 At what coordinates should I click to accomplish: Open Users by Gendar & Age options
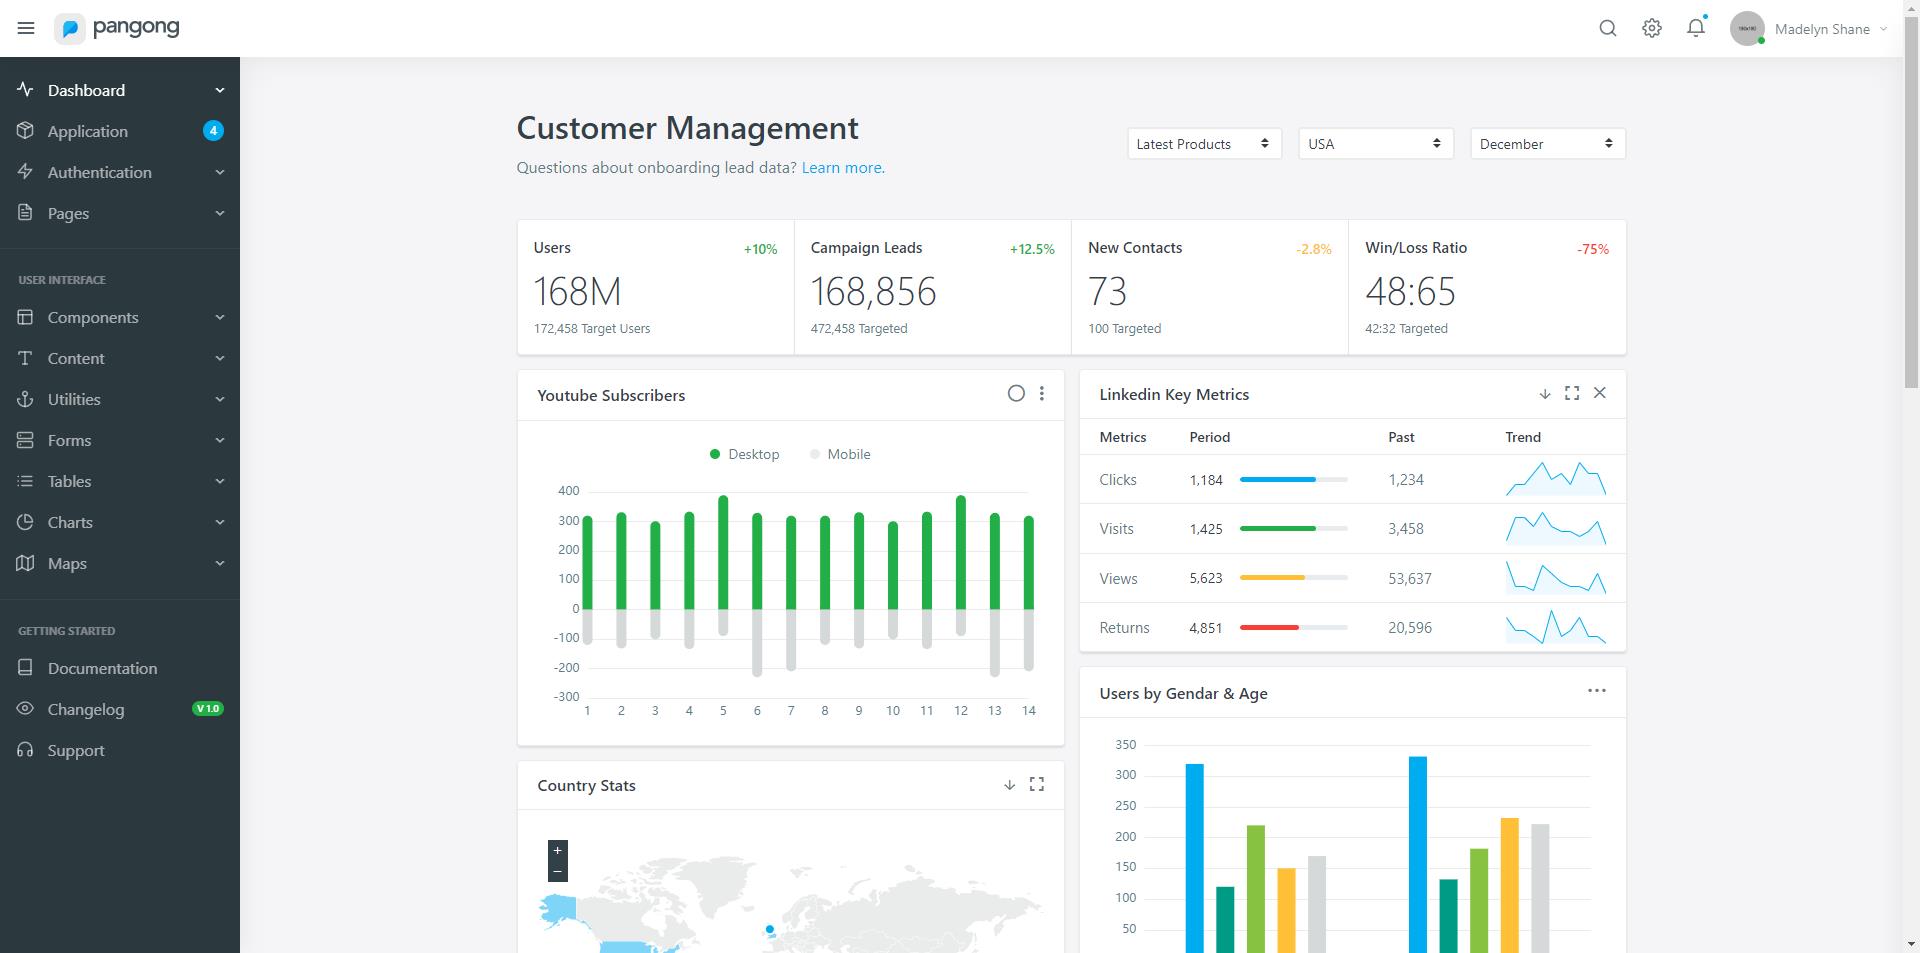(1597, 691)
